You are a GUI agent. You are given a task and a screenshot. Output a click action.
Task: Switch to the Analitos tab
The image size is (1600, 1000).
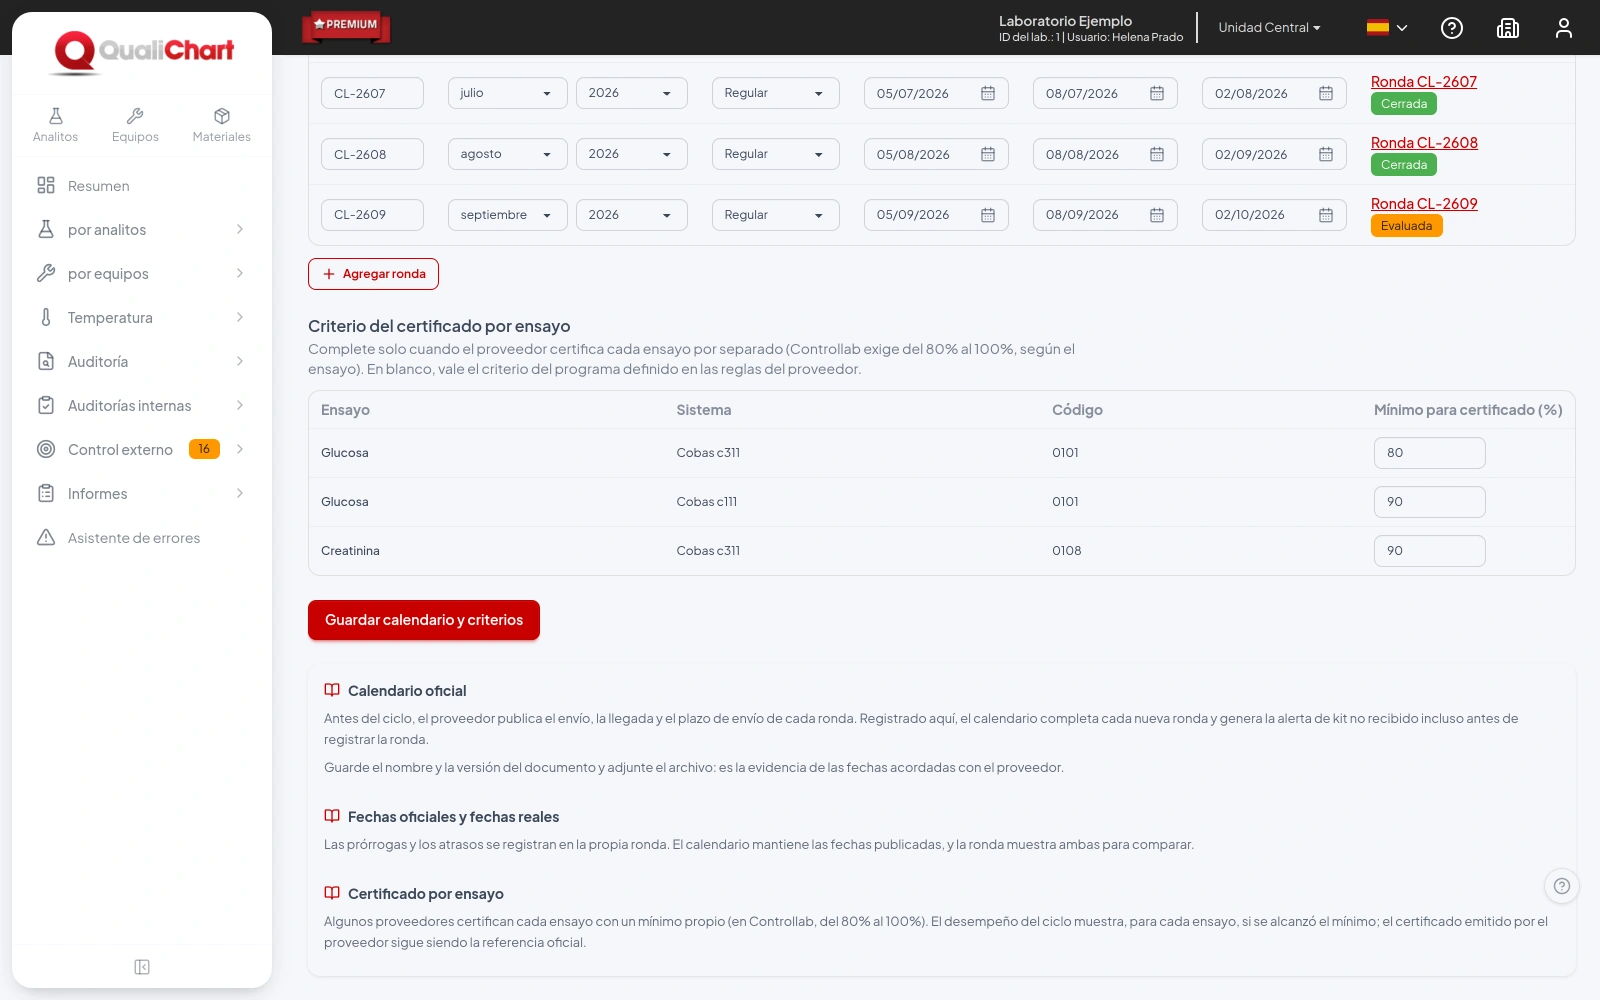(x=55, y=125)
